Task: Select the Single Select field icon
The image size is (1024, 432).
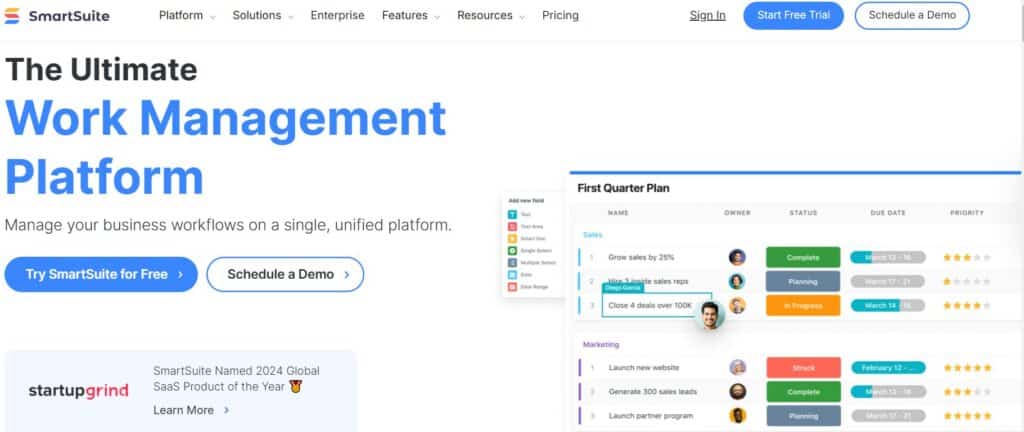Action: [513, 250]
